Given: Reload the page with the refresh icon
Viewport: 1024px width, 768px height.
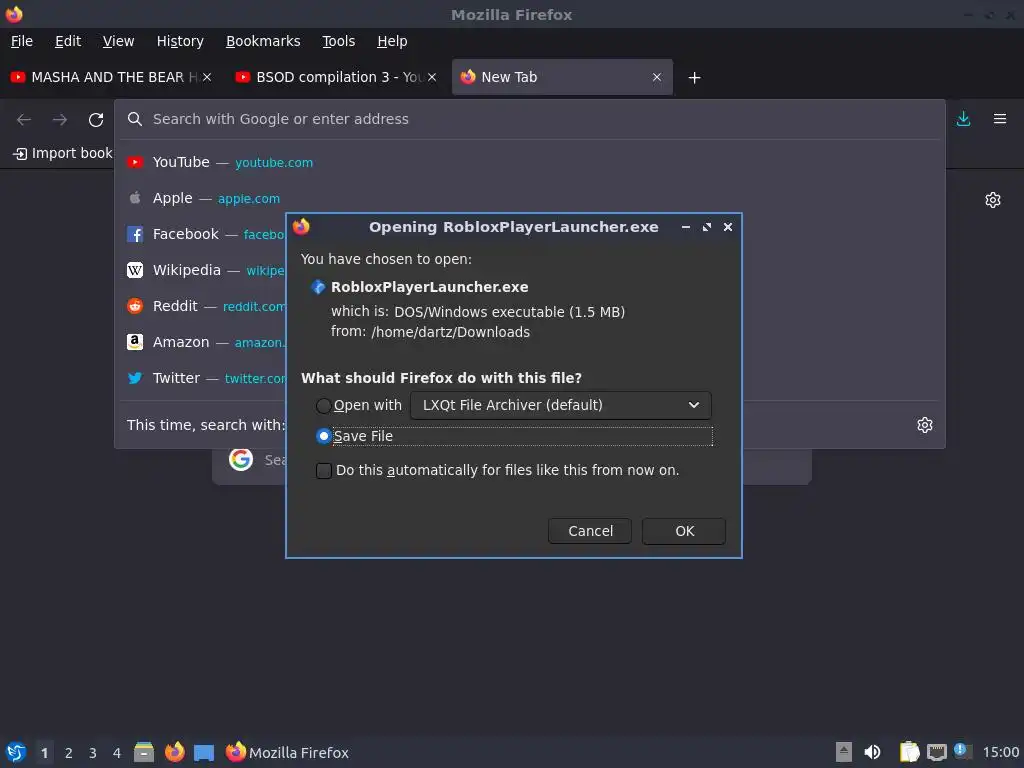Looking at the screenshot, I should 96,120.
